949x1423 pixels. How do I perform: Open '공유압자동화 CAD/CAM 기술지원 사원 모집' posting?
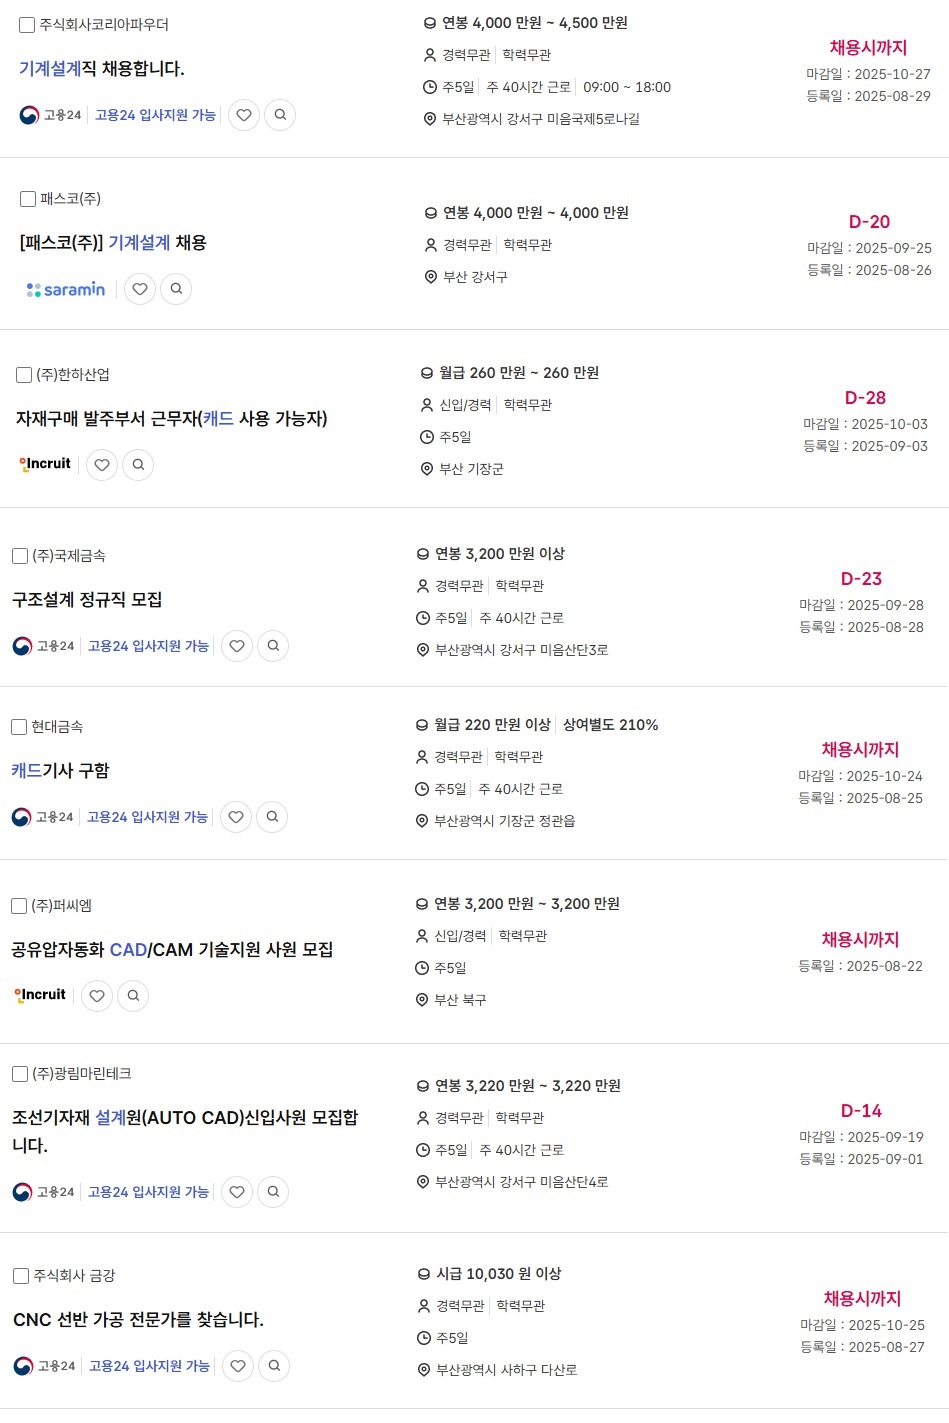(x=172, y=950)
